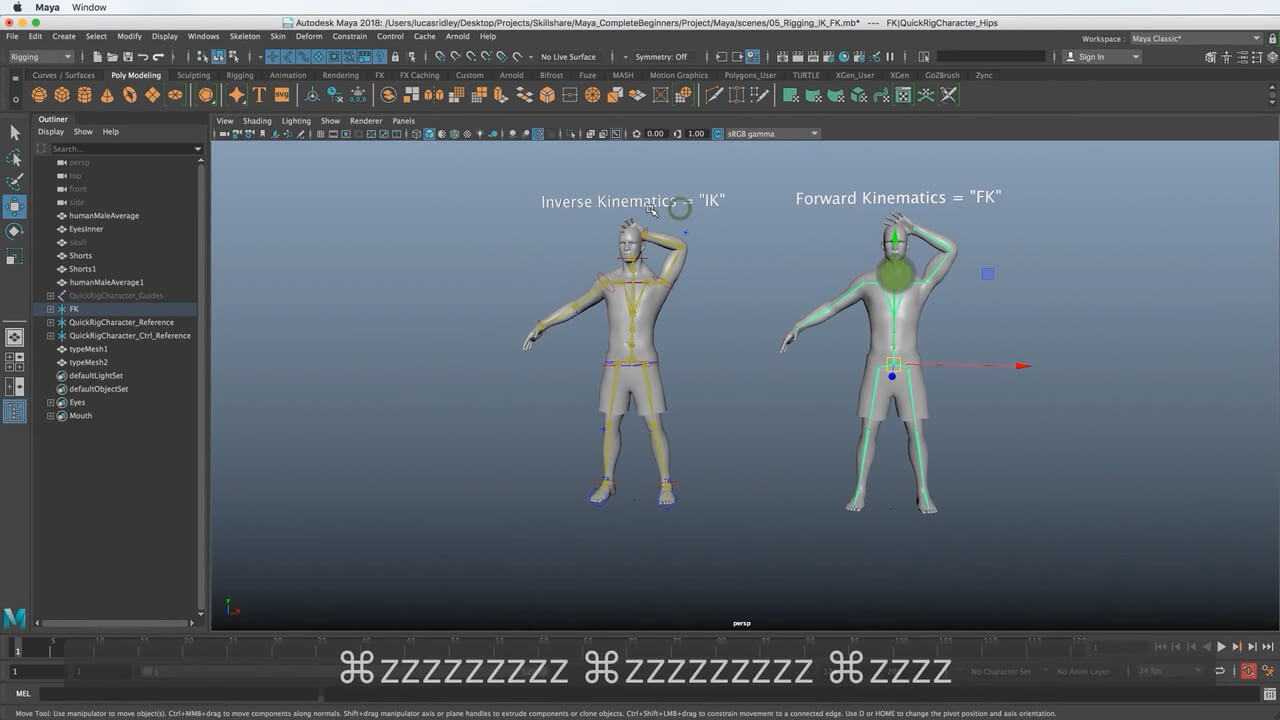Expand the FK node in Outliner

tap(50, 309)
